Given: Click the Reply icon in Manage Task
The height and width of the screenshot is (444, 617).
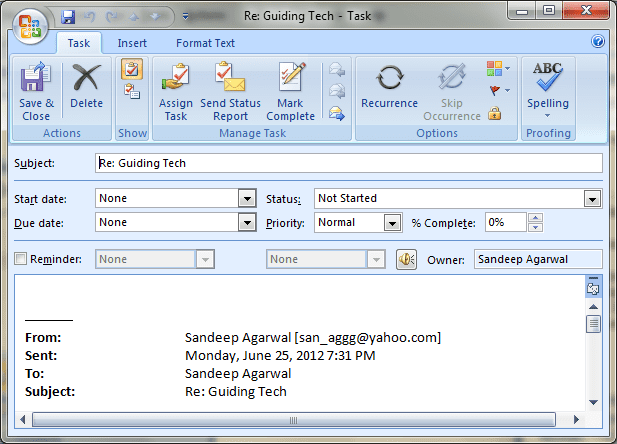Looking at the screenshot, I should (x=337, y=70).
